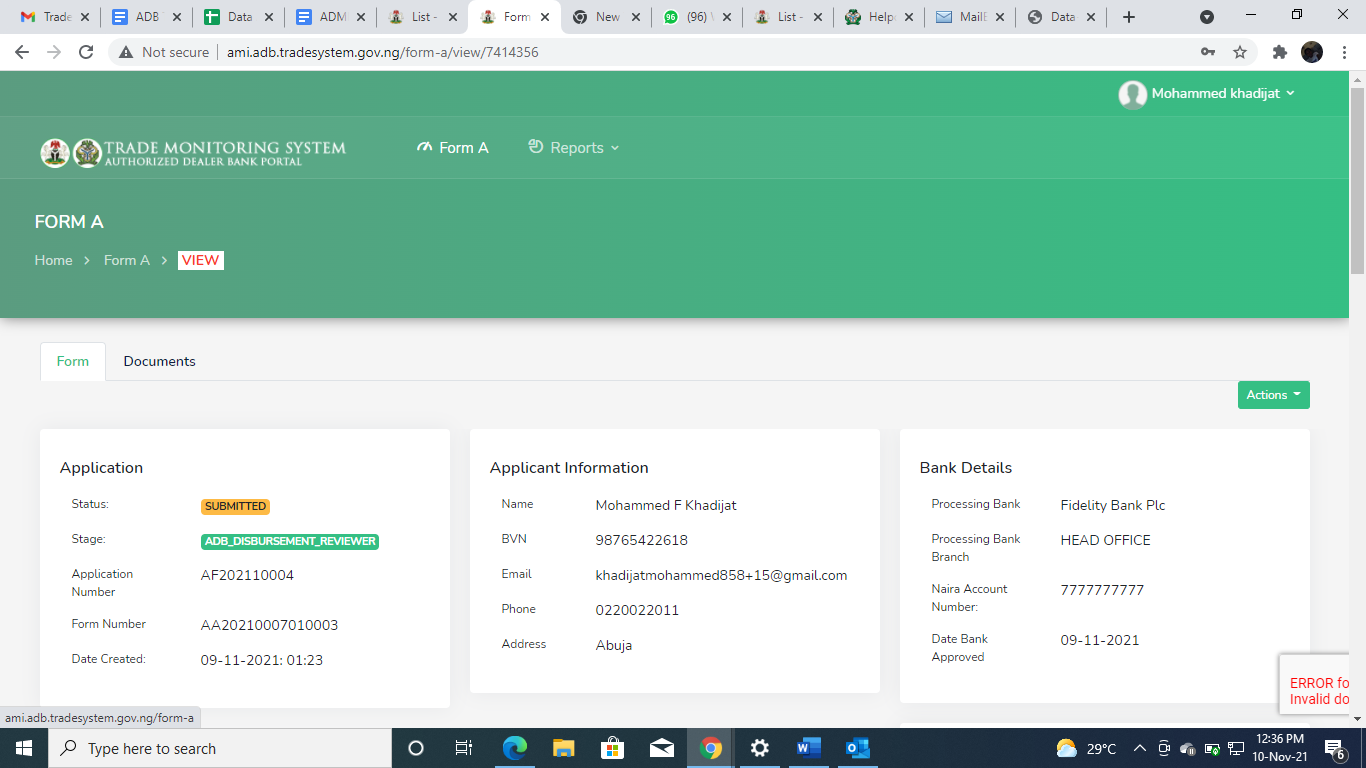Open the Actions dropdown button
This screenshot has width=1366, height=768.
(x=1273, y=395)
